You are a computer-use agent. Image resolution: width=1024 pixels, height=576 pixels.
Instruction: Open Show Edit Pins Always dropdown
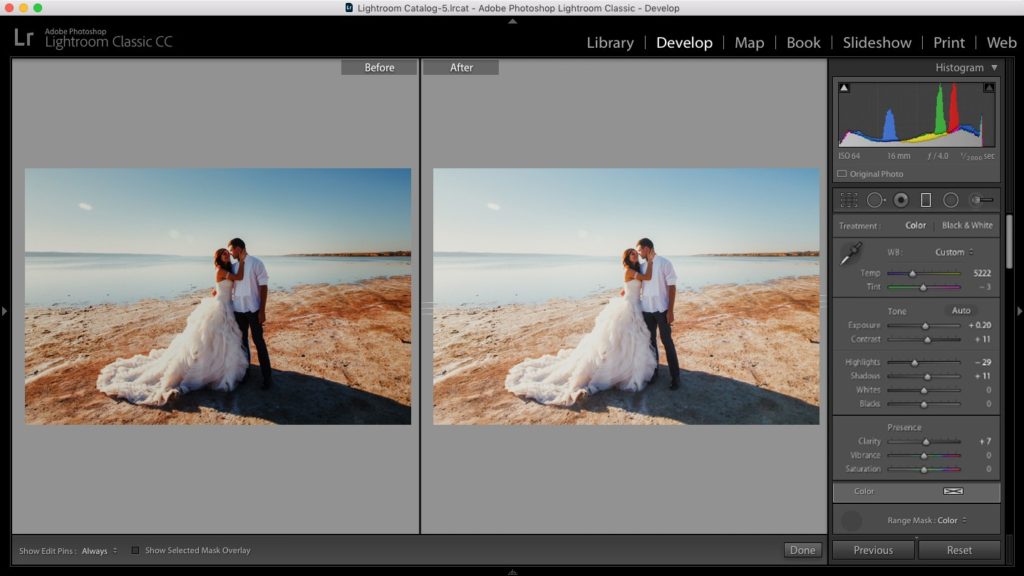point(99,551)
